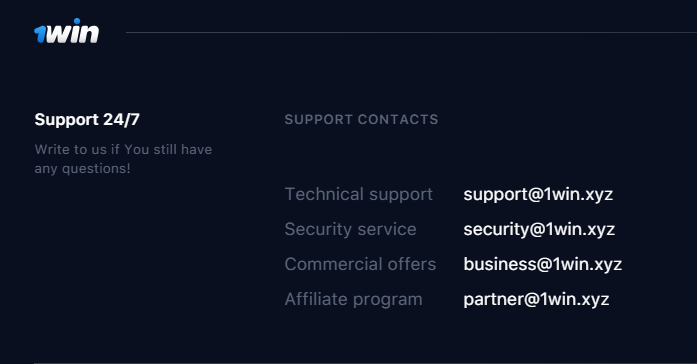Click the 'any questions!' text line
This screenshot has width=697, height=364.
pyautogui.click(x=82, y=169)
